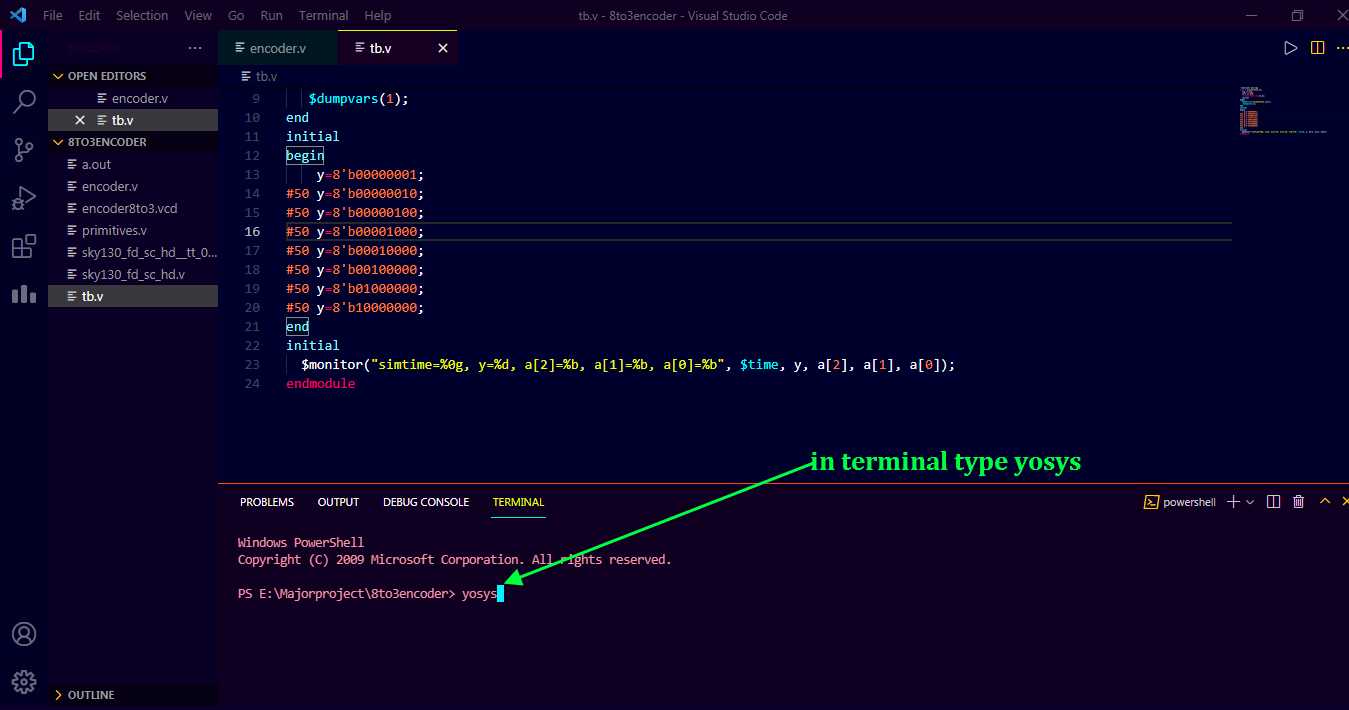Select tb.v in Open Editors list

click(x=133, y=120)
